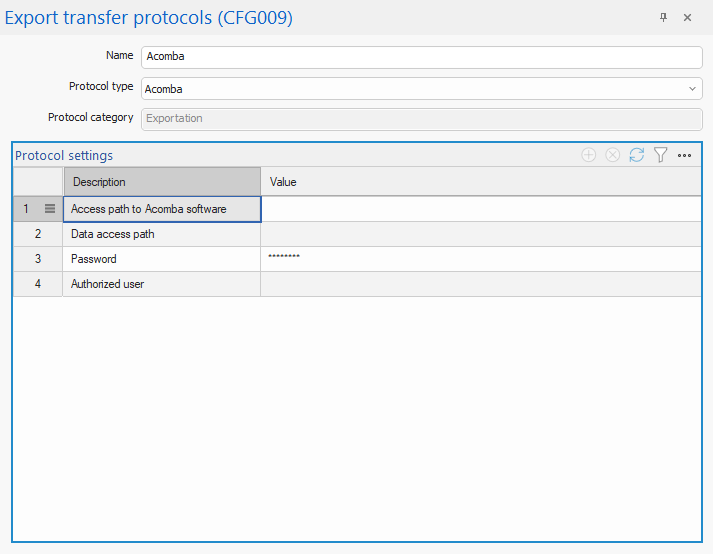
Task: Expand the Protocol type dropdown
Action: pos(693,89)
